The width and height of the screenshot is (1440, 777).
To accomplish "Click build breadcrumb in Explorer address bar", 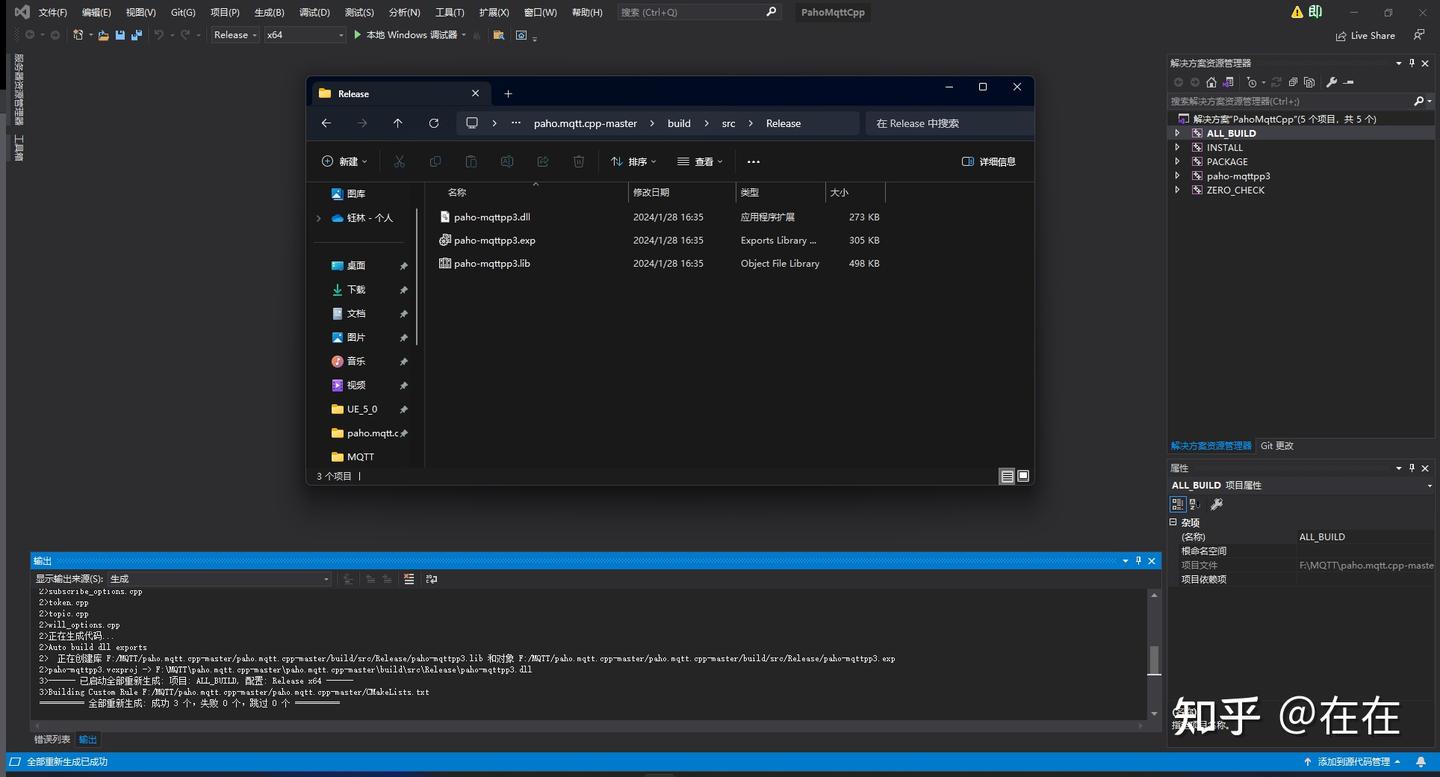I will [679, 124].
